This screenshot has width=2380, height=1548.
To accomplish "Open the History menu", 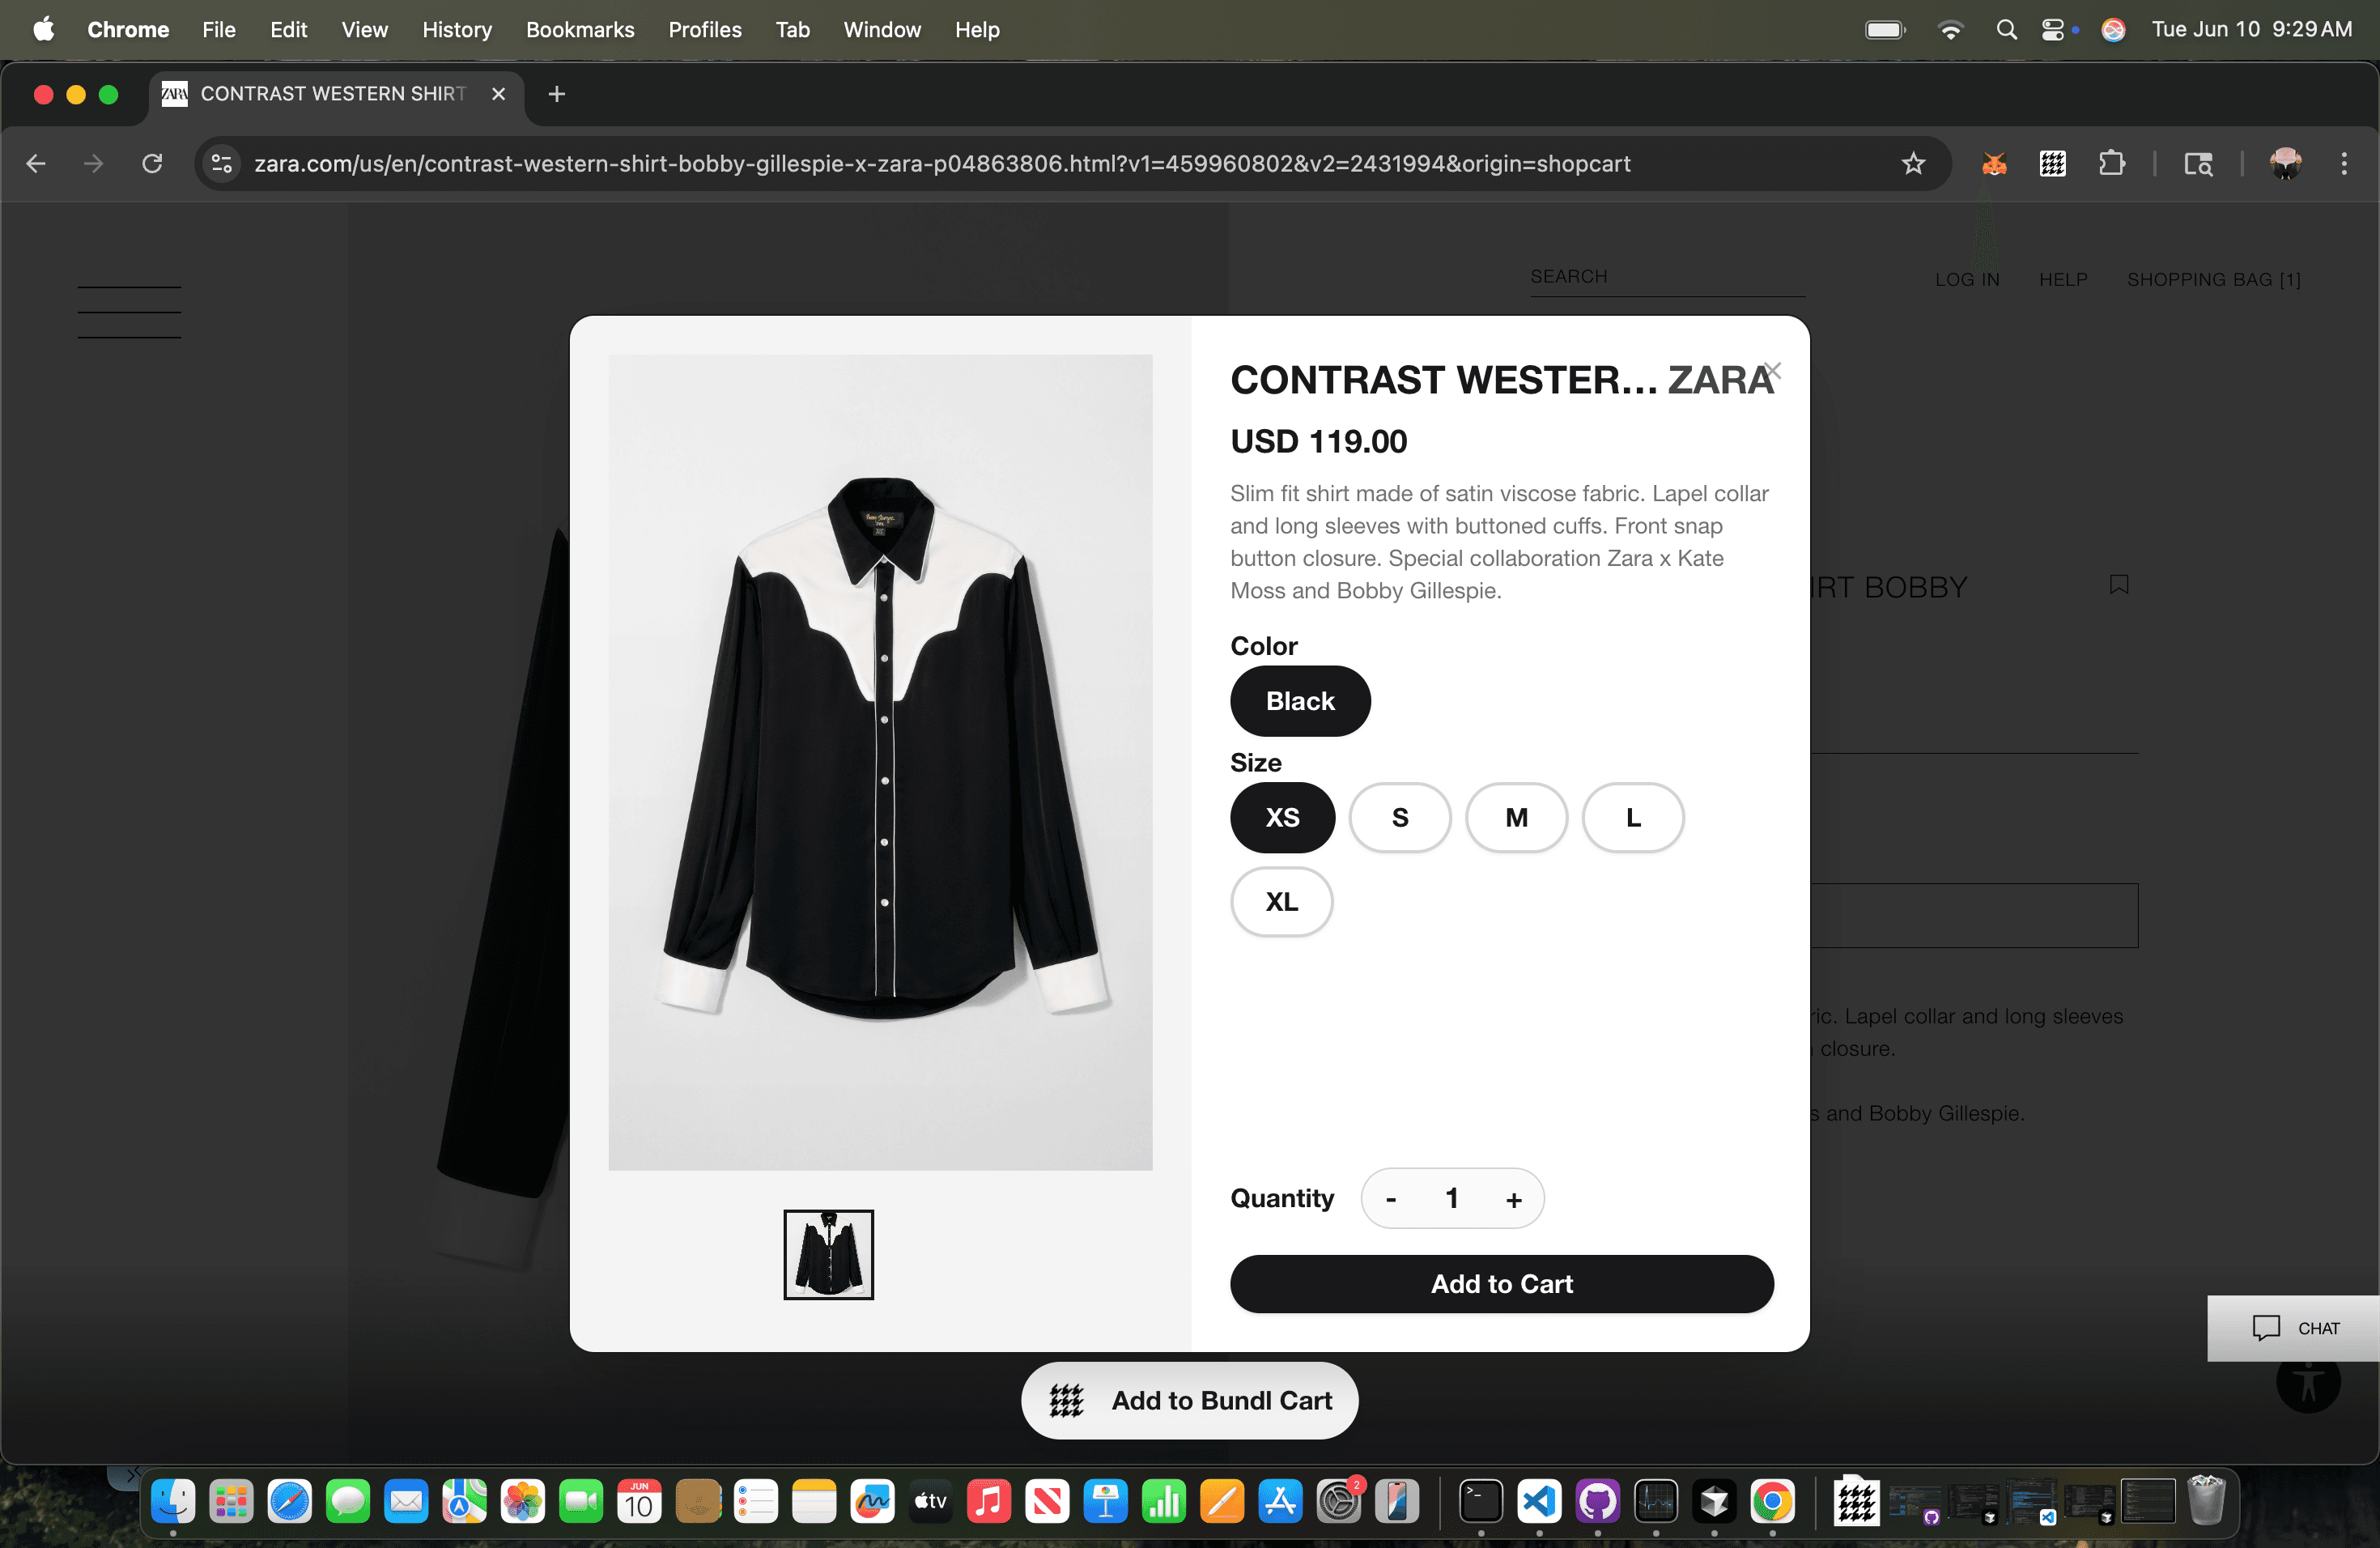I will [457, 30].
